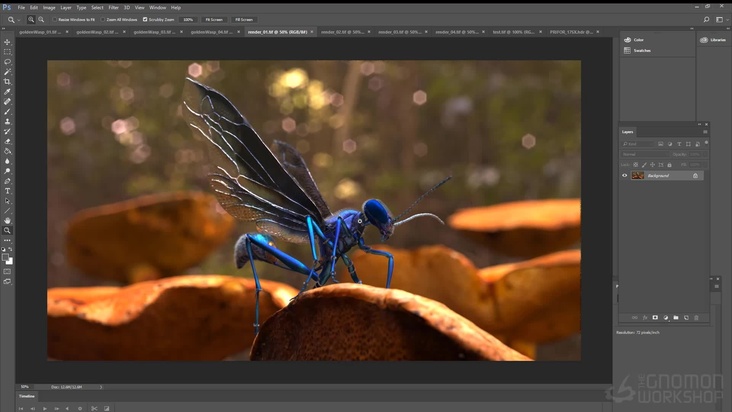
Task: Hide the Background layer eye icon
Action: click(625, 175)
